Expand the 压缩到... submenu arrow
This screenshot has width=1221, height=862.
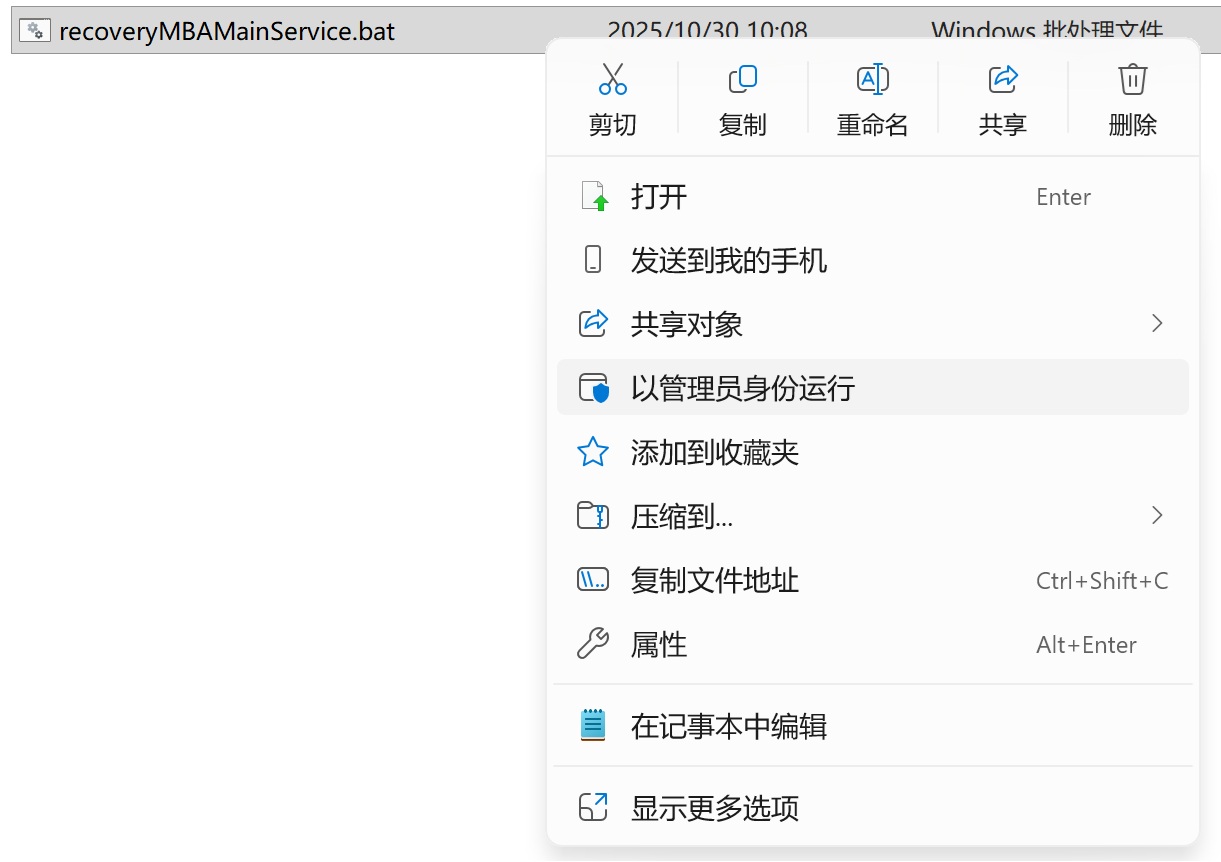pos(1157,516)
